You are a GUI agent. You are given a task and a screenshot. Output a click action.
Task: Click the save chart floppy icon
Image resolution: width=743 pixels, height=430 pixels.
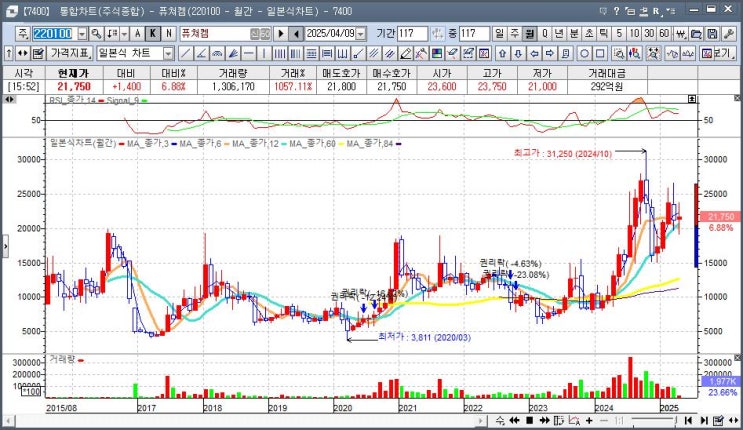click(x=712, y=34)
